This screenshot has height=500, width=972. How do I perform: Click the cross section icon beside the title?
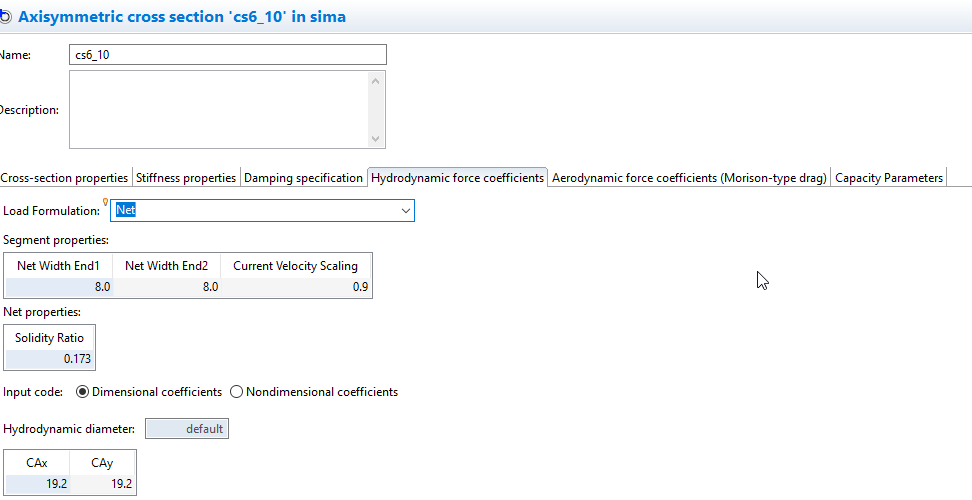(5, 17)
